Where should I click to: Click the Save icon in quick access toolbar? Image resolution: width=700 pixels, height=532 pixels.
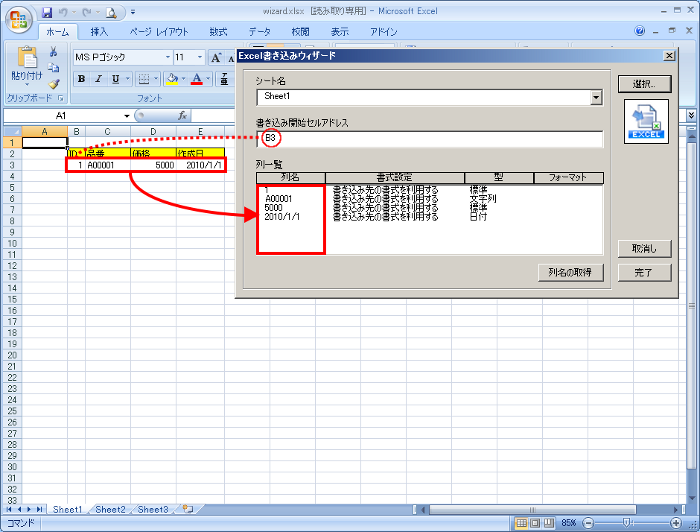point(47,13)
